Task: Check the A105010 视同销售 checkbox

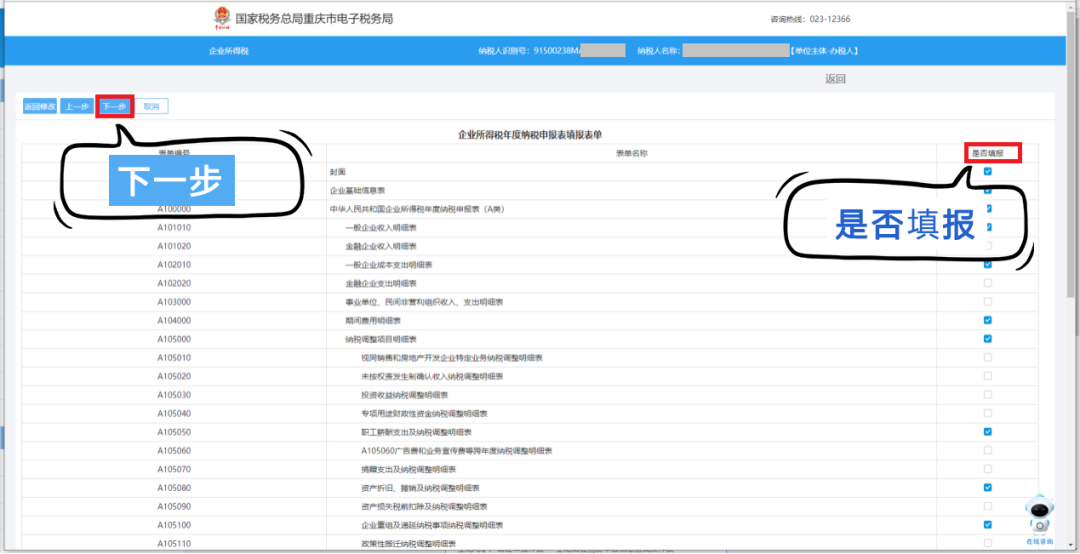Action: 988,358
